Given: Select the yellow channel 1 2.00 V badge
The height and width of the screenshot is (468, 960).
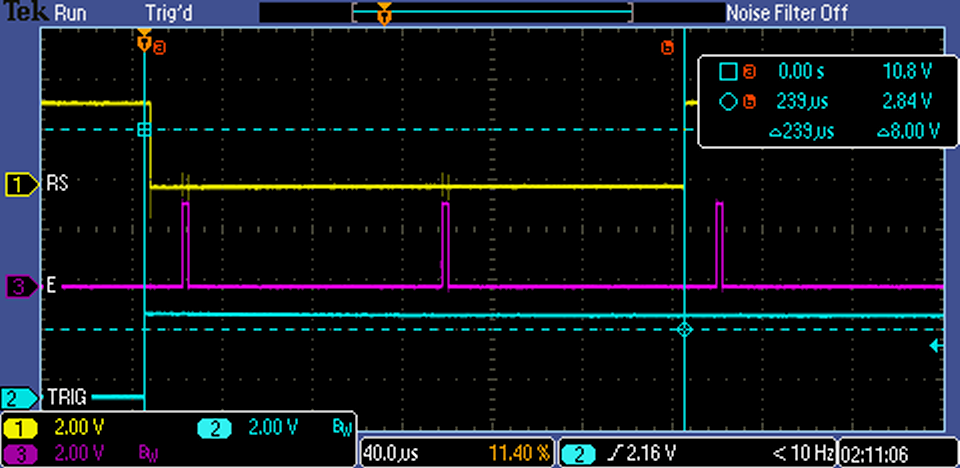Looking at the screenshot, I should 22,428.
